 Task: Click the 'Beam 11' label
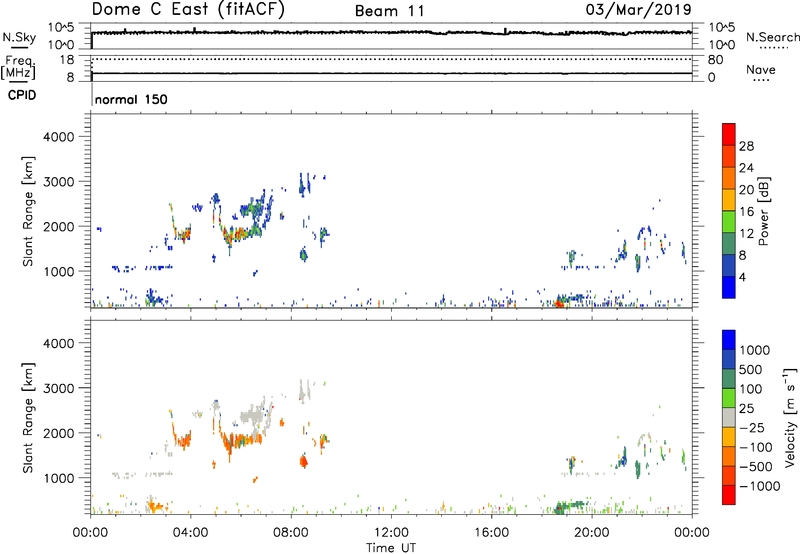(389, 11)
